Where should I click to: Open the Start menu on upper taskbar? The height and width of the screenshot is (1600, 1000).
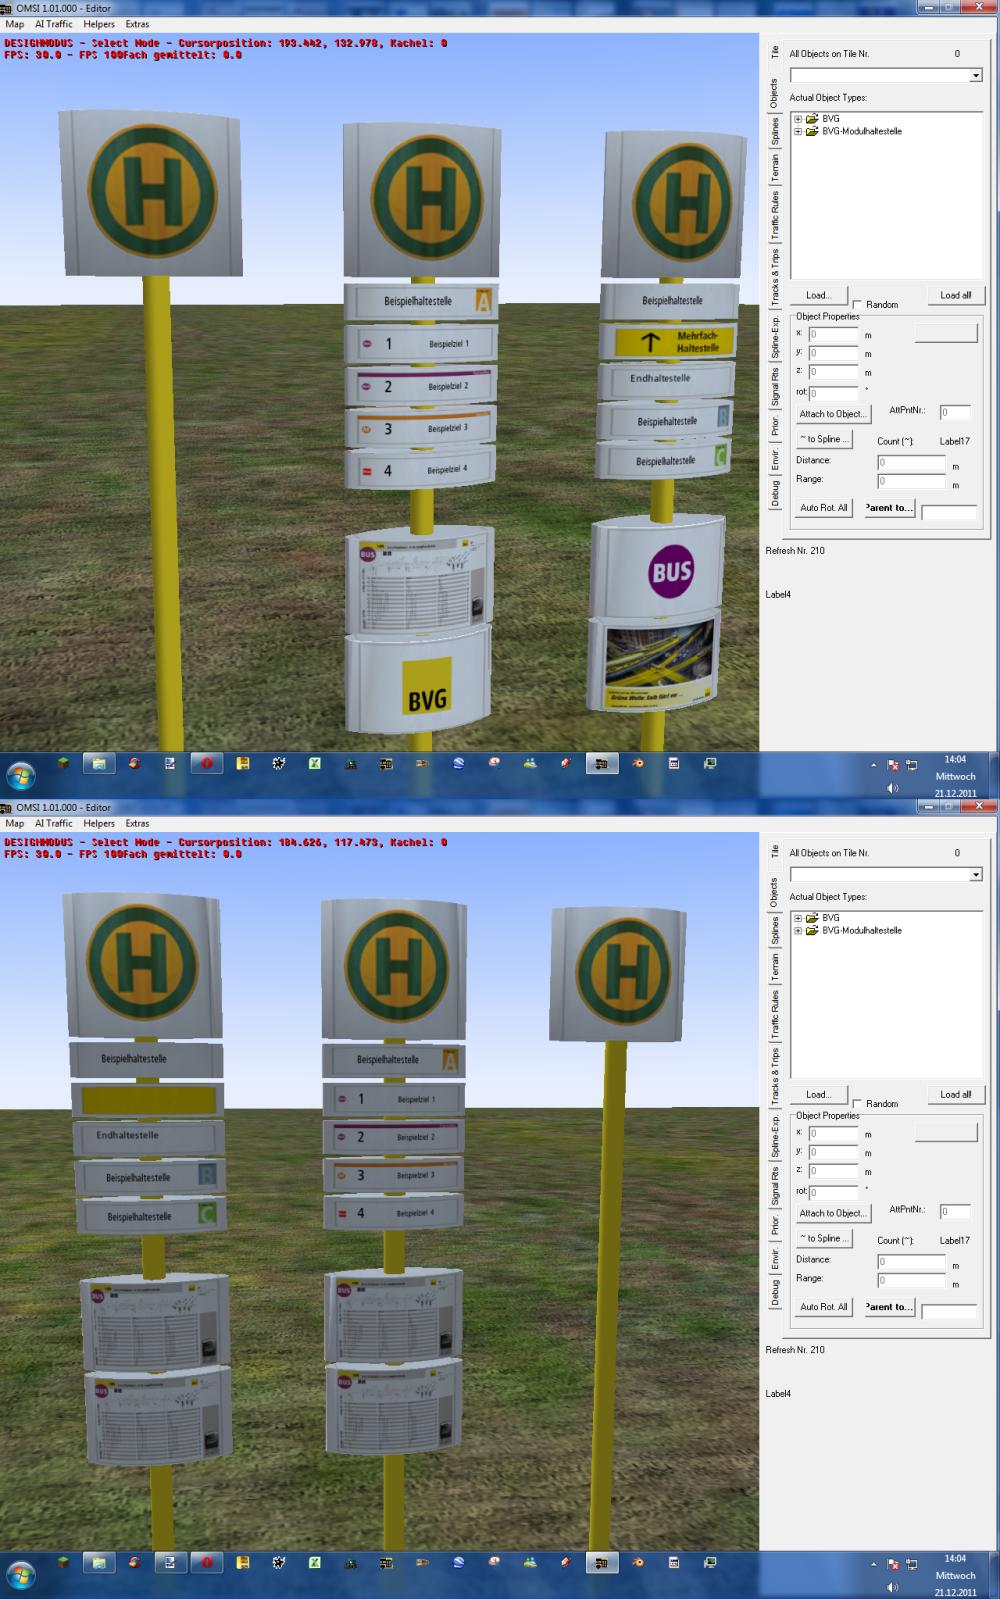pos(20,775)
